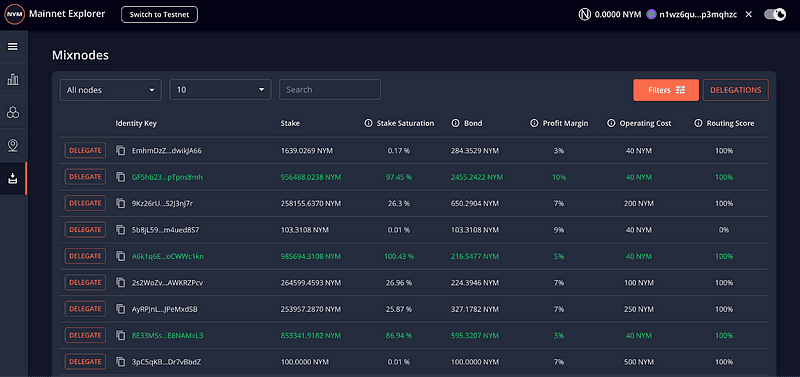Click the Routing Score info icon

pyautogui.click(x=698, y=123)
